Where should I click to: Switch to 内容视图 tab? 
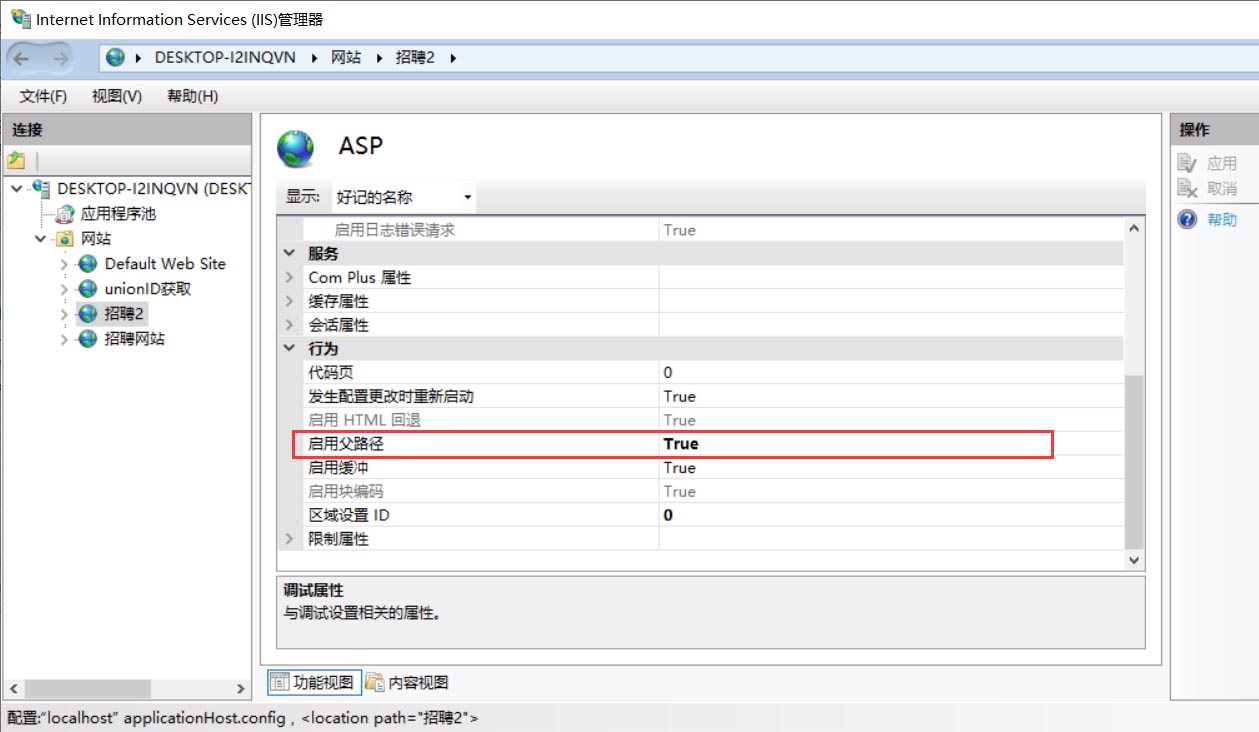[420, 682]
